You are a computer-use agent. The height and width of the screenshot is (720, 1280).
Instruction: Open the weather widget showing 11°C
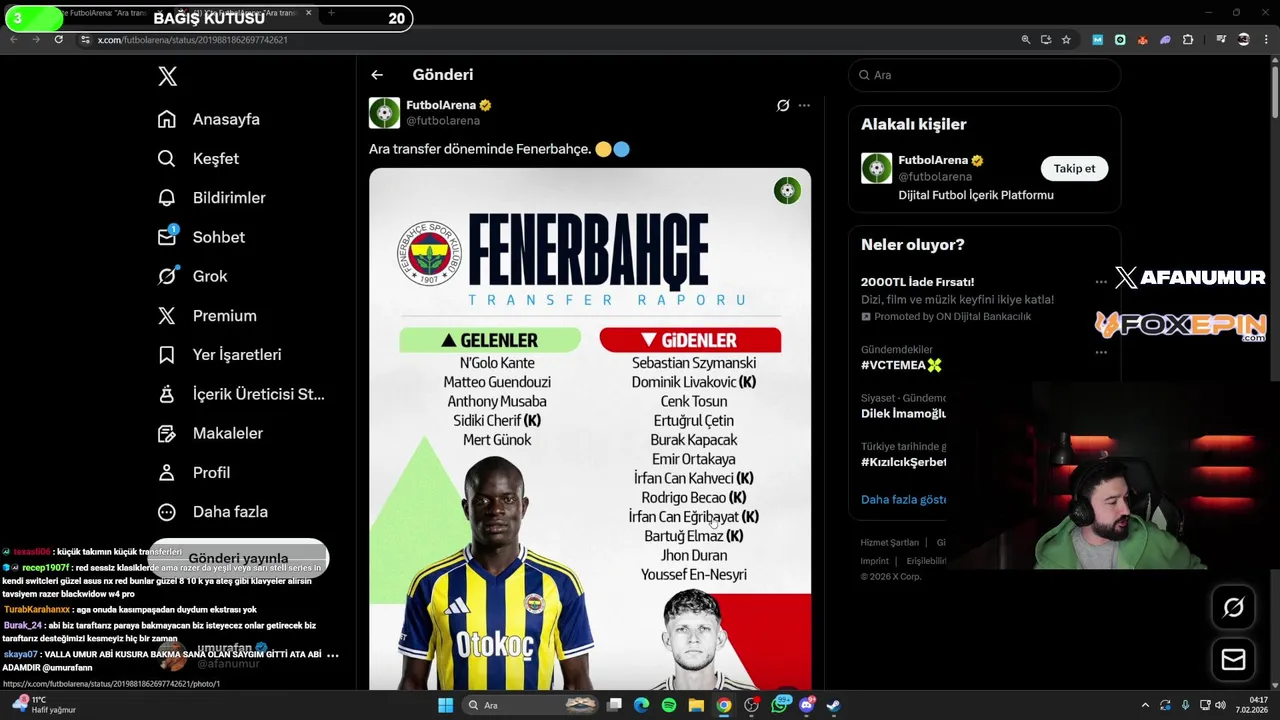45,705
